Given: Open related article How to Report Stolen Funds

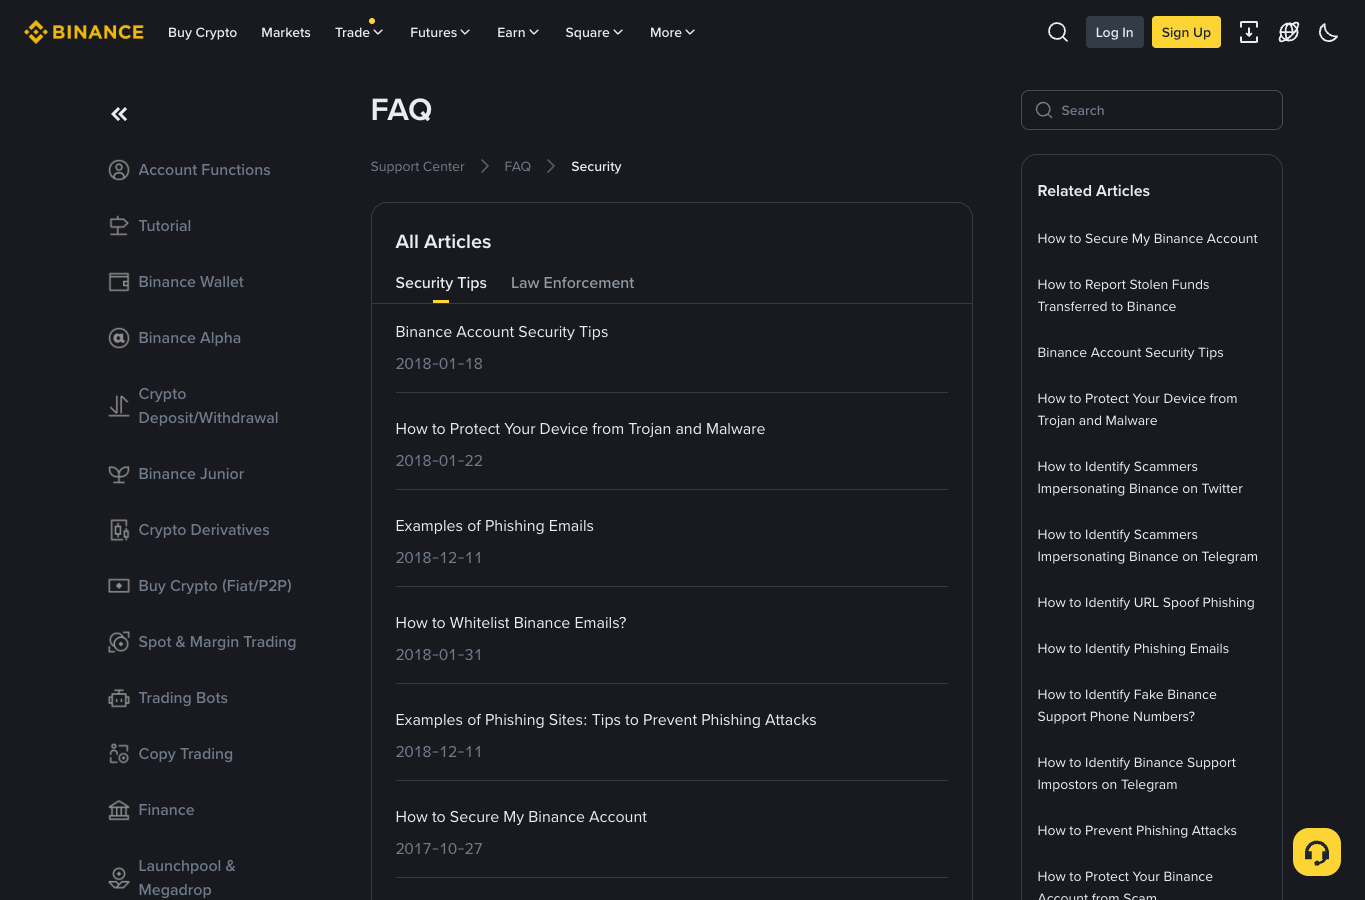Looking at the screenshot, I should pyautogui.click(x=1123, y=296).
